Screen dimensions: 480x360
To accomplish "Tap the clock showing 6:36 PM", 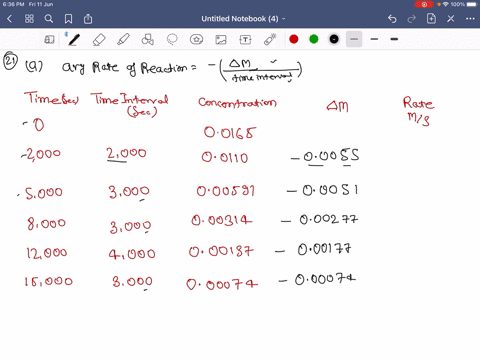I will [13, 4].
